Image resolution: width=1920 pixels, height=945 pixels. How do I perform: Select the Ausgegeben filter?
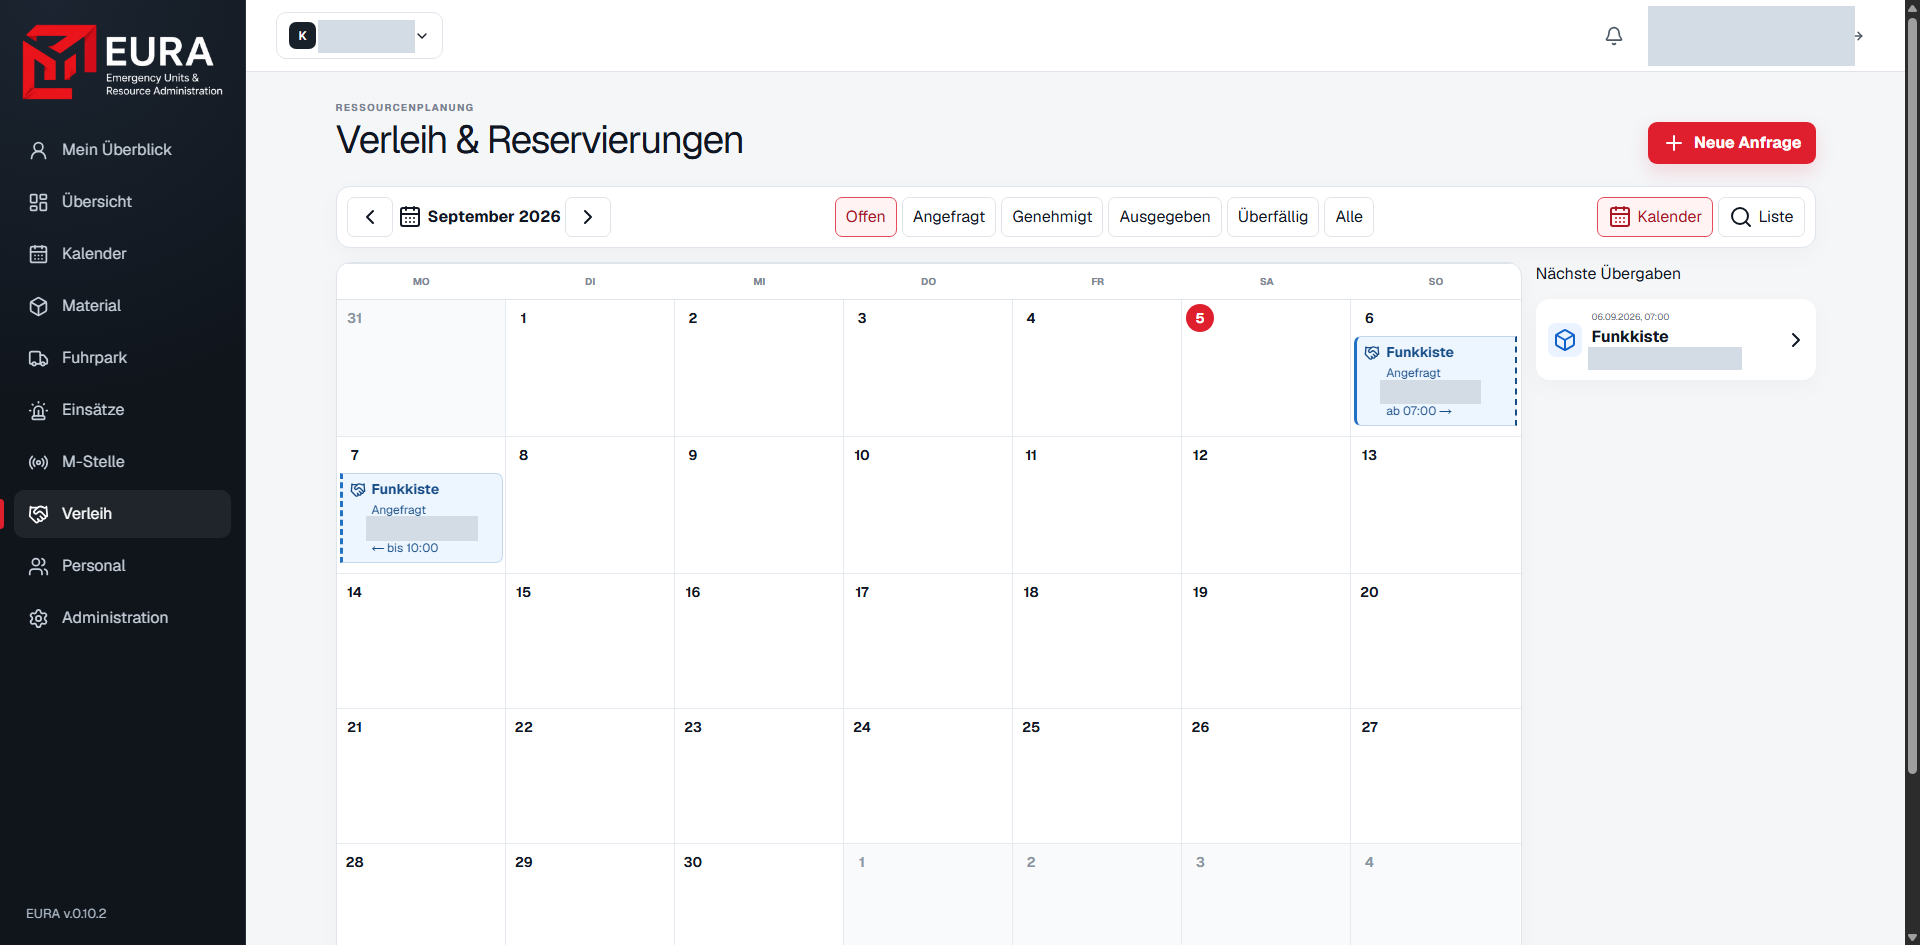tap(1165, 217)
